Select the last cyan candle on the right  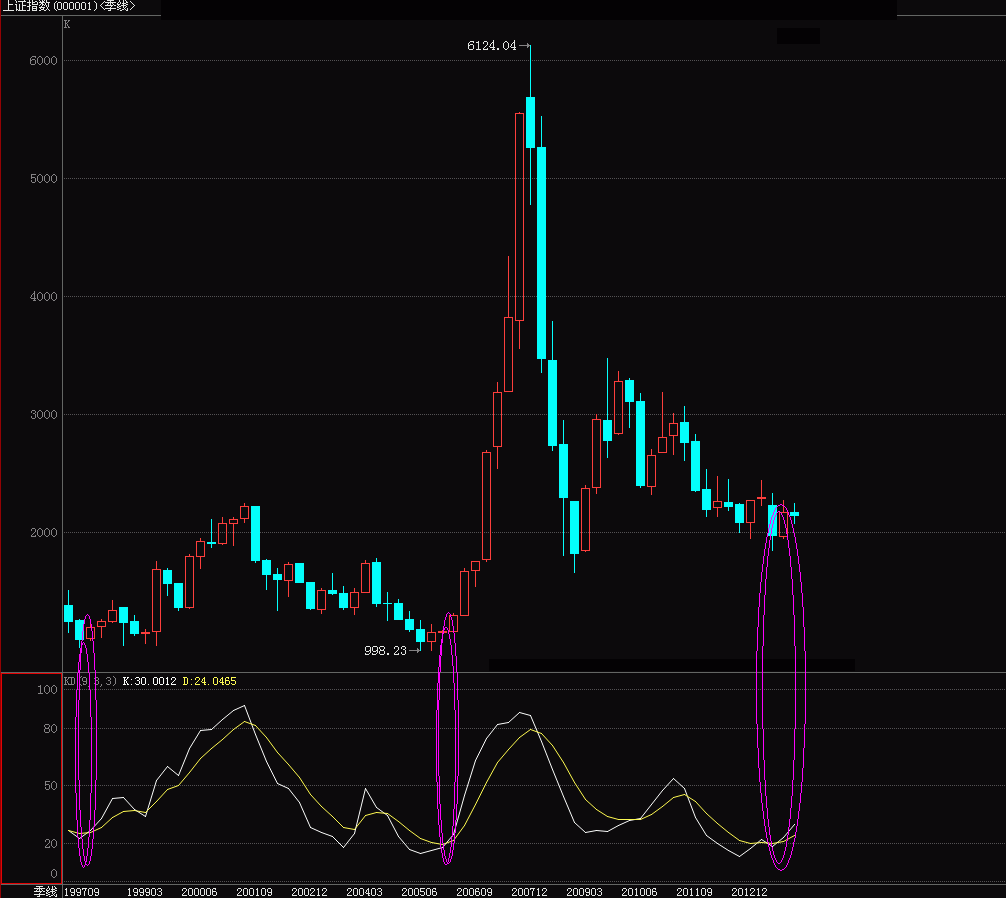(794, 514)
